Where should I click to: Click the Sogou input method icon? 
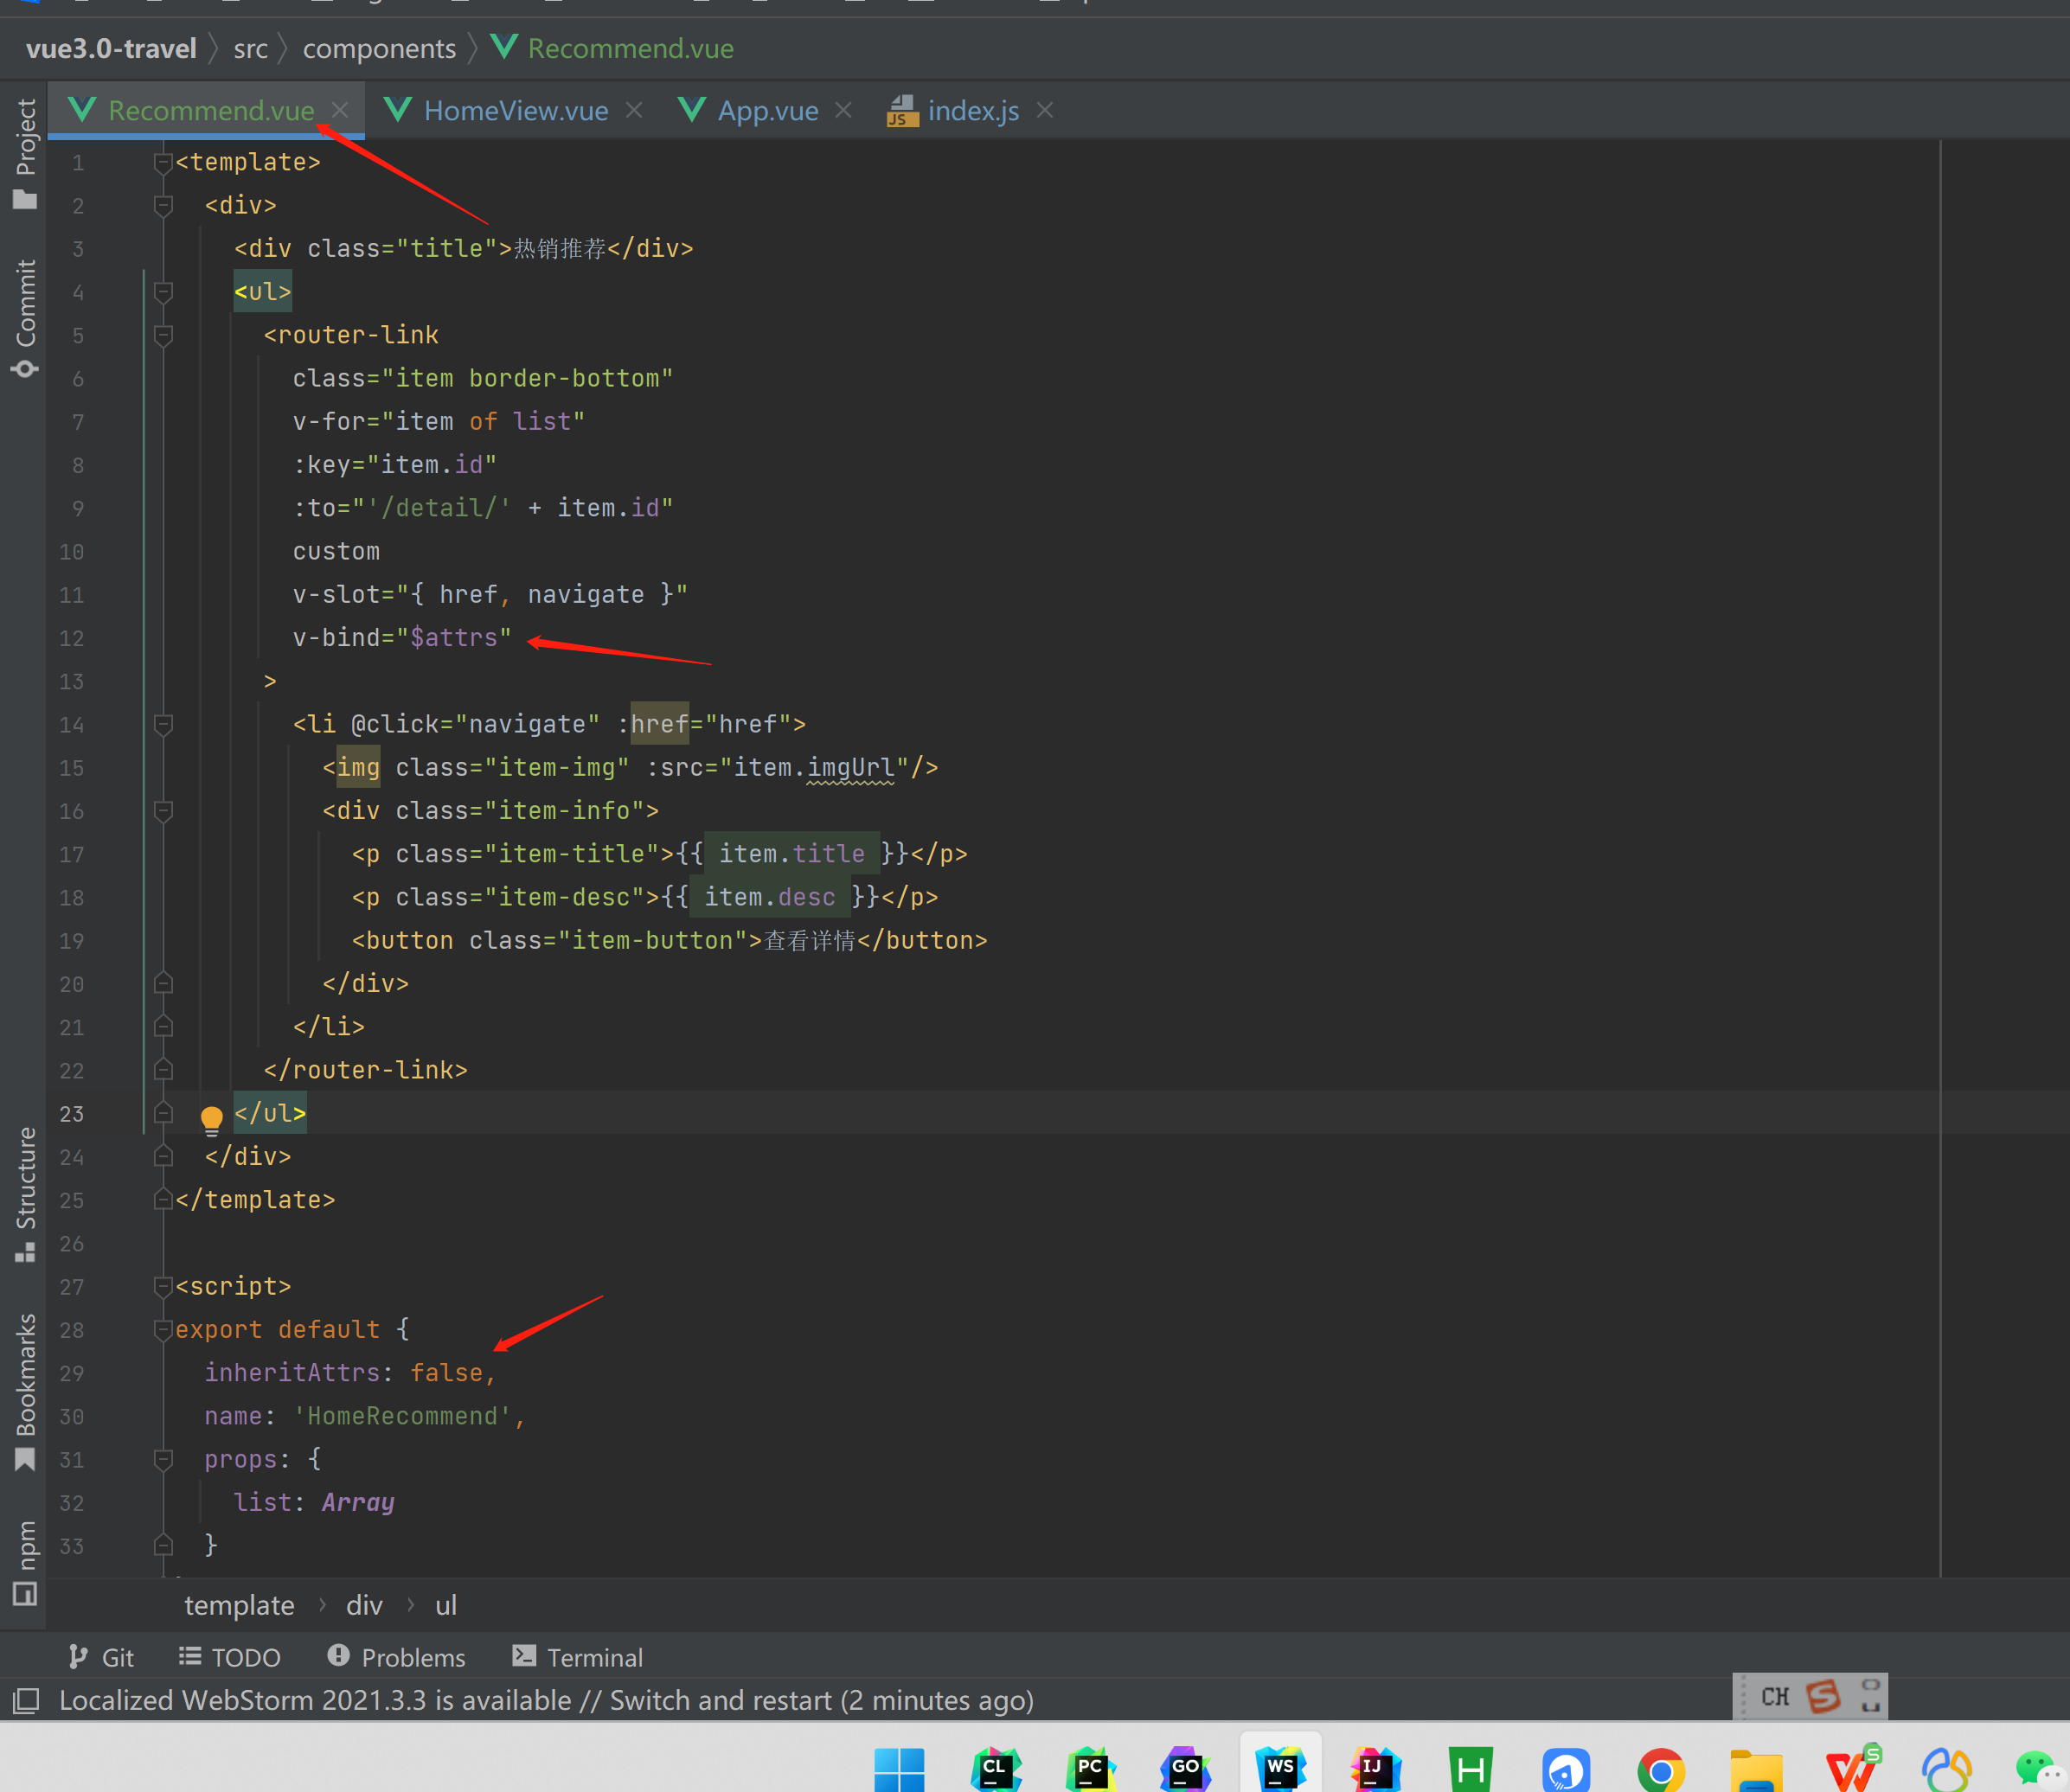pyautogui.click(x=1823, y=1696)
